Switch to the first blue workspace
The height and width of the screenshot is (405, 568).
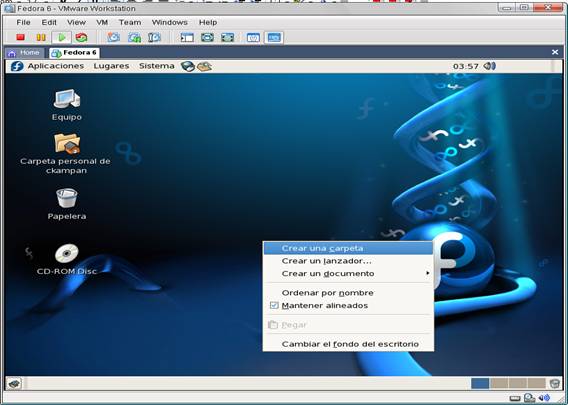(480, 383)
